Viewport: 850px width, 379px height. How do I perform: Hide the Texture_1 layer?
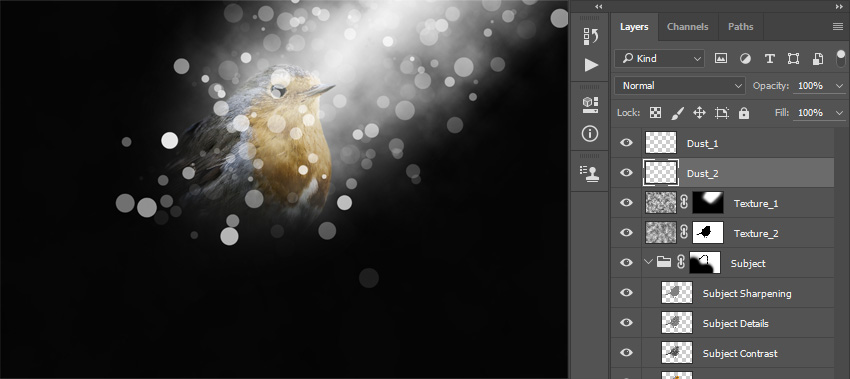[x=626, y=203]
